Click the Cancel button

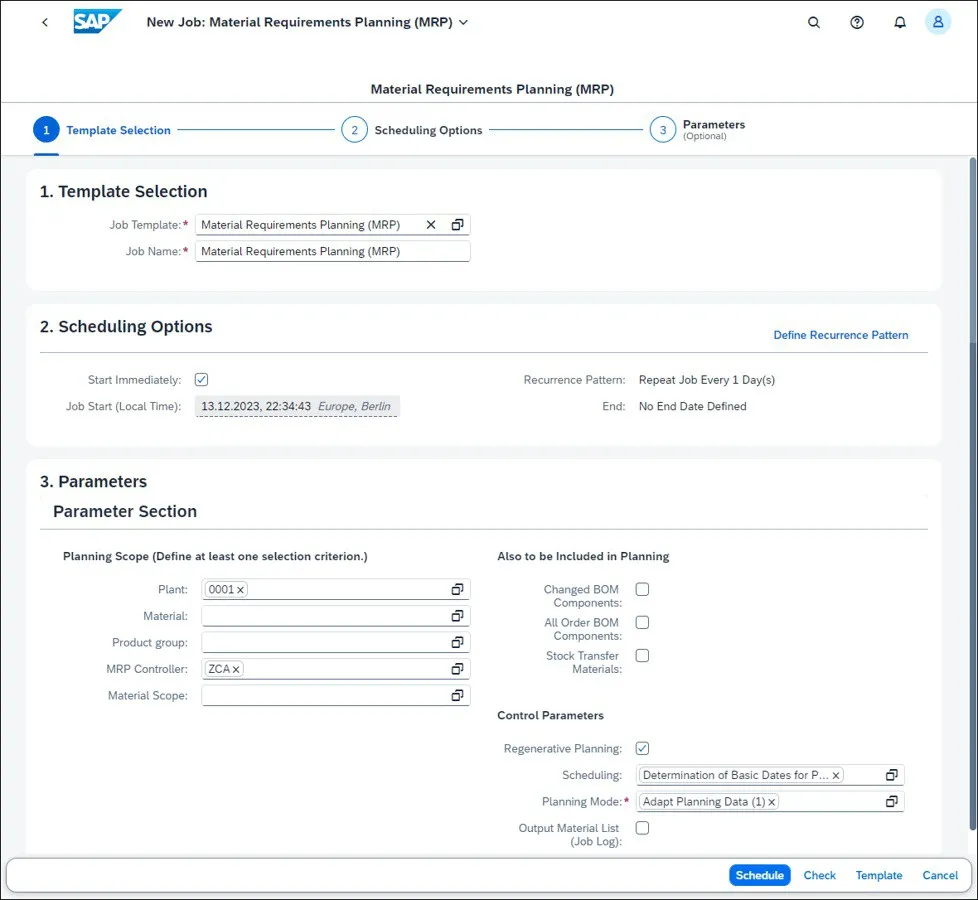(x=940, y=875)
